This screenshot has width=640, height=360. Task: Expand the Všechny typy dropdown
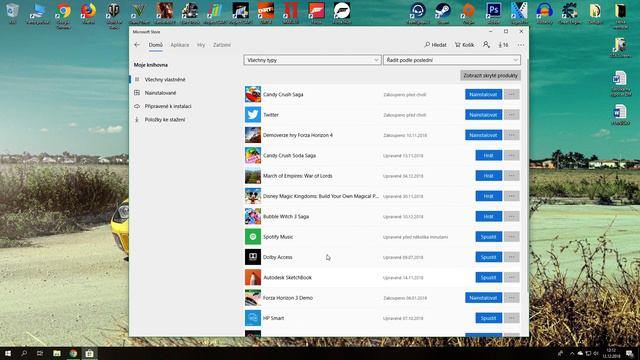pyautogui.click(x=312, y=60)
